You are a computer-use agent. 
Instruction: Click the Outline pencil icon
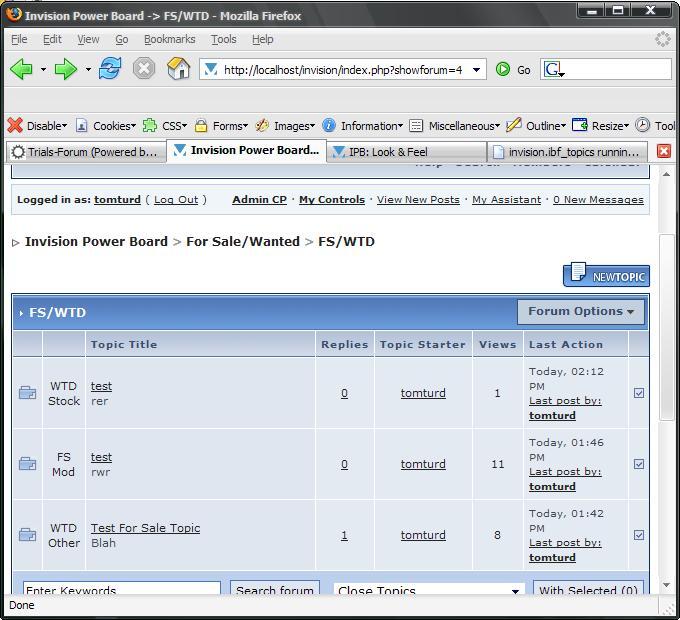pyautogui.click(x=513, y=125)
